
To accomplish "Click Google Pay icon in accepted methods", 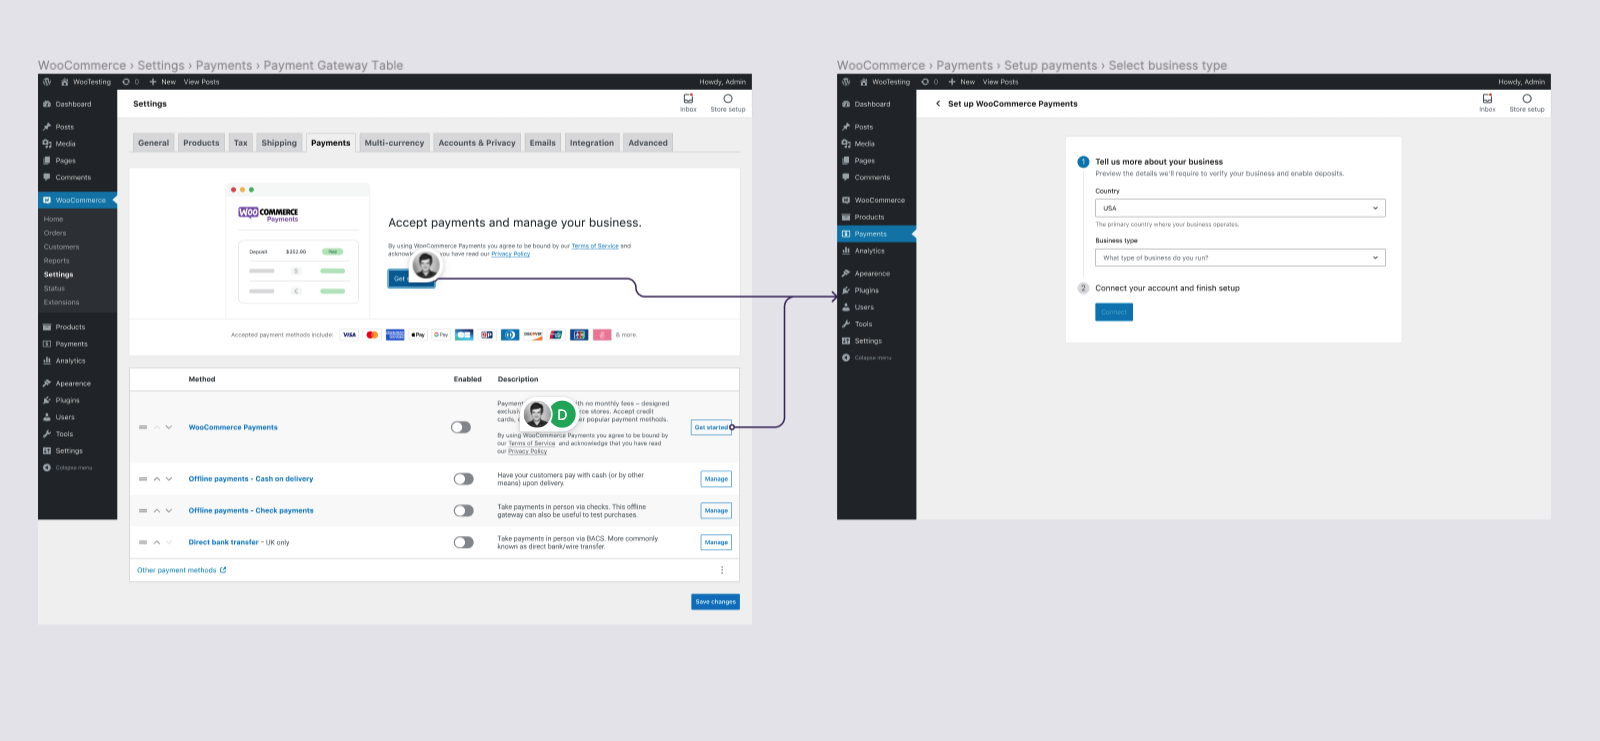I will 441,335.
